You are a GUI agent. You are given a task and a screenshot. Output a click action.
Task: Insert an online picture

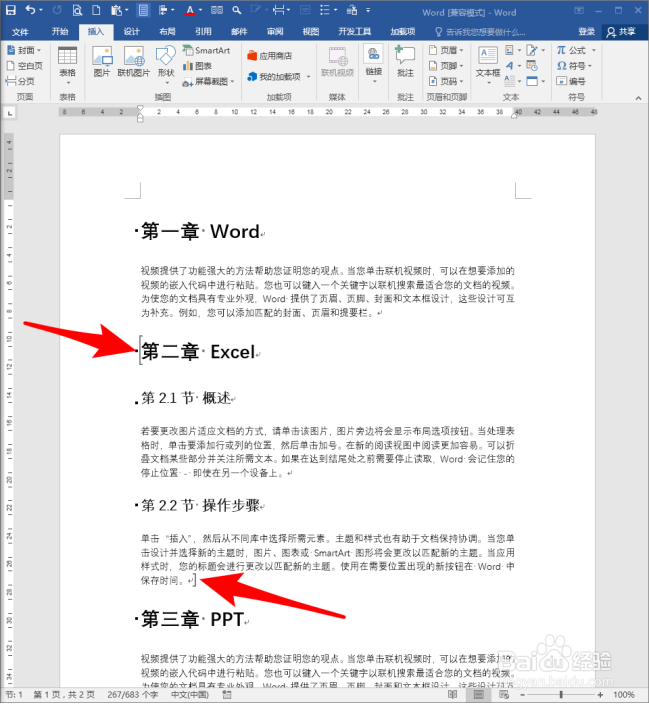coord(133,62)
